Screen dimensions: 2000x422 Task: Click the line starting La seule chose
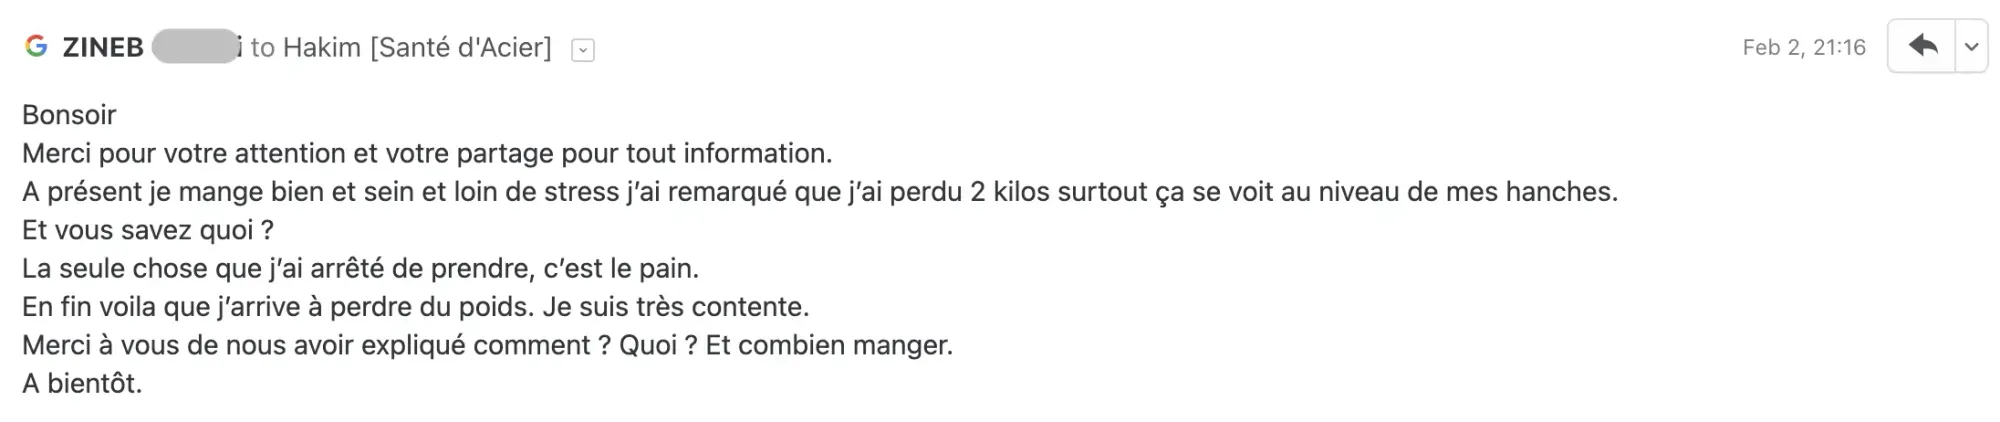tap(360, 268)
